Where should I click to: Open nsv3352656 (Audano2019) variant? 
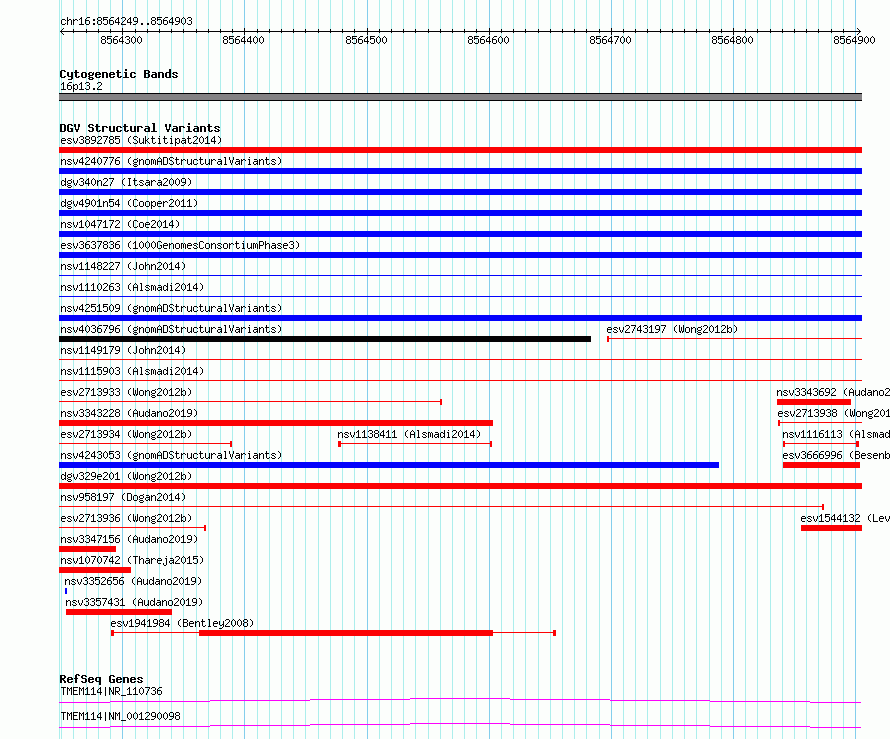[x=133, y=581]
